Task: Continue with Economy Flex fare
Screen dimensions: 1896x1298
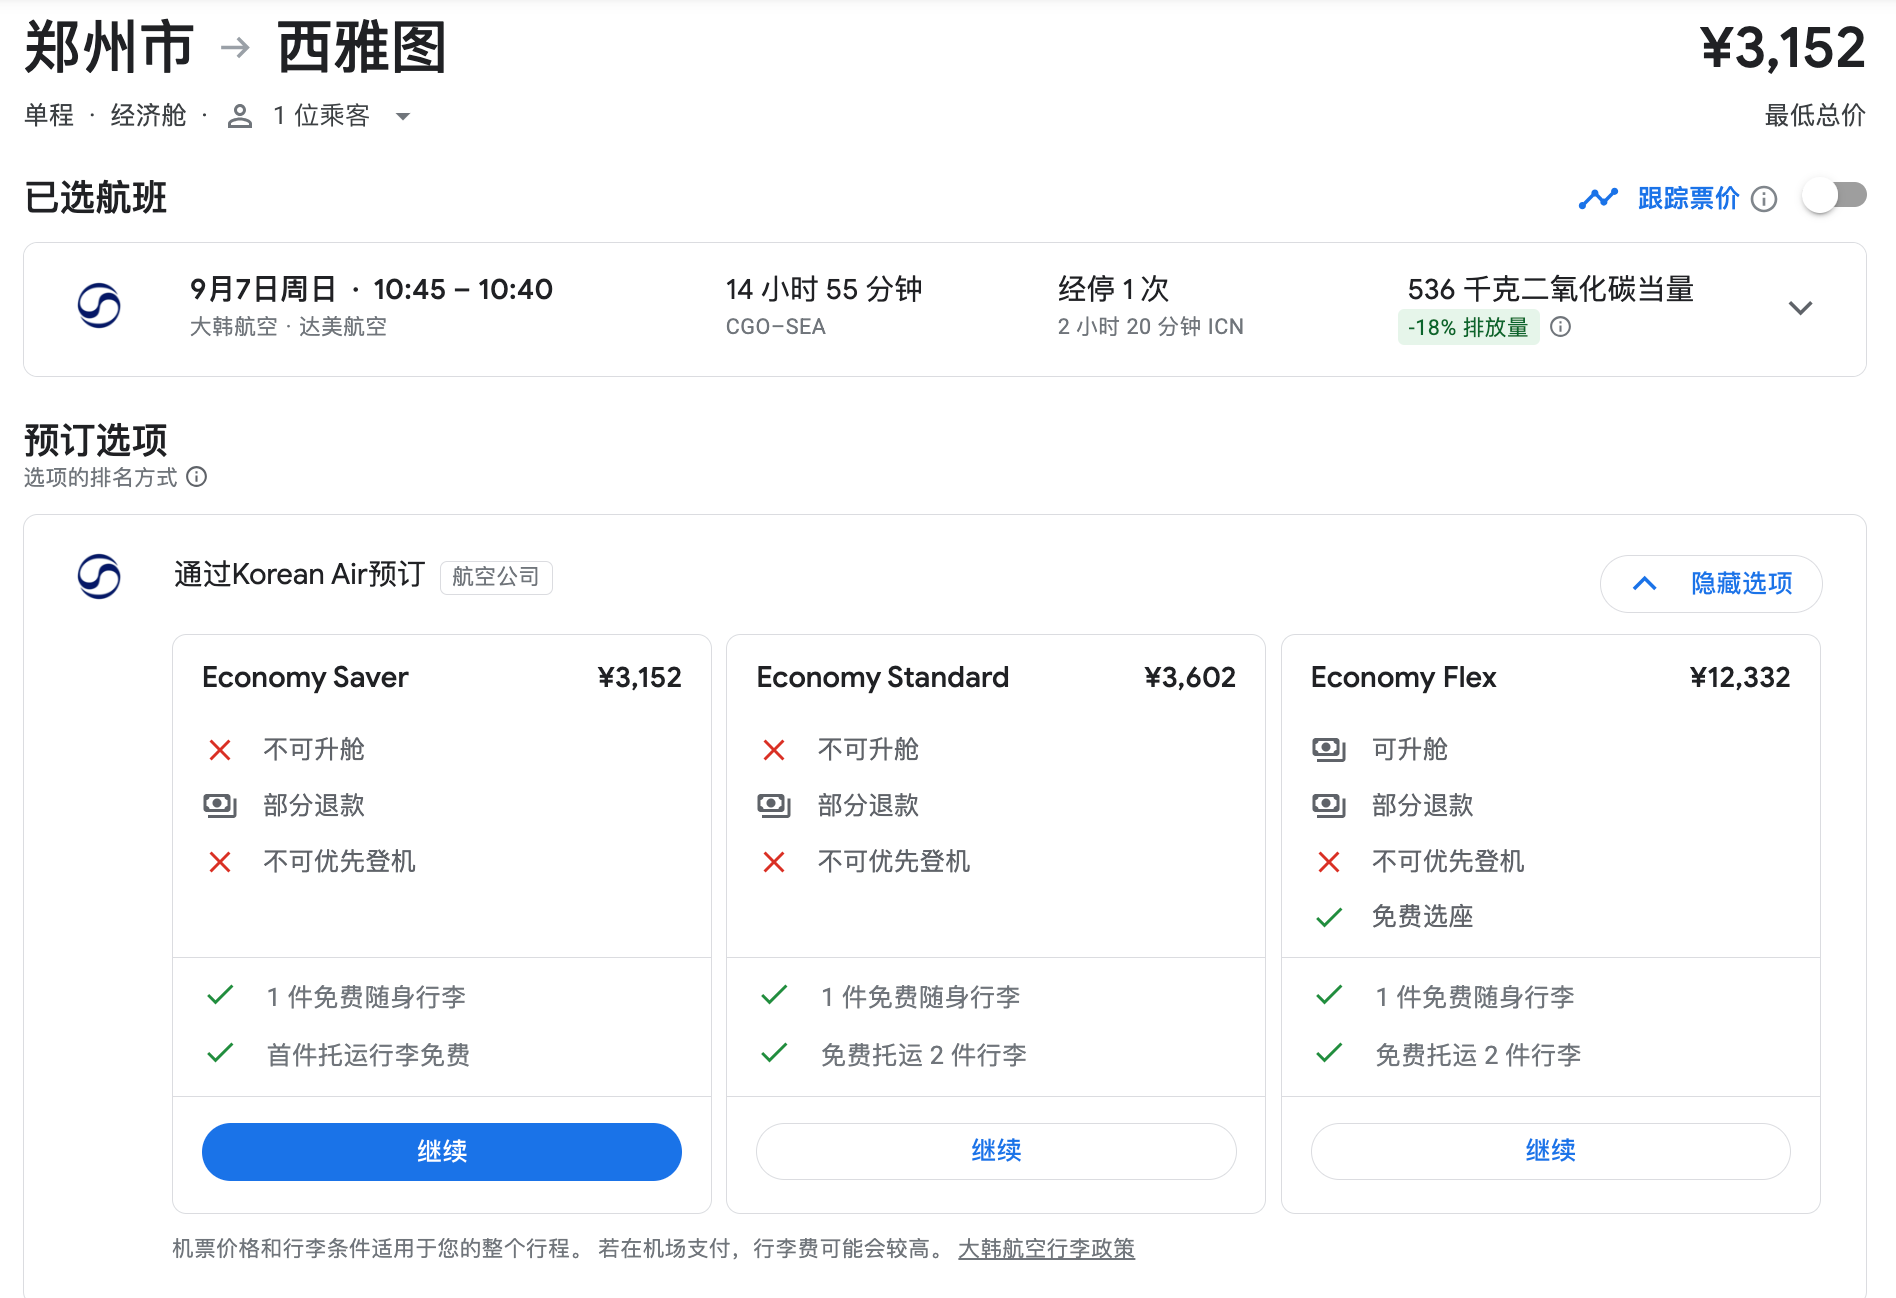Action: point(1550,1151)
